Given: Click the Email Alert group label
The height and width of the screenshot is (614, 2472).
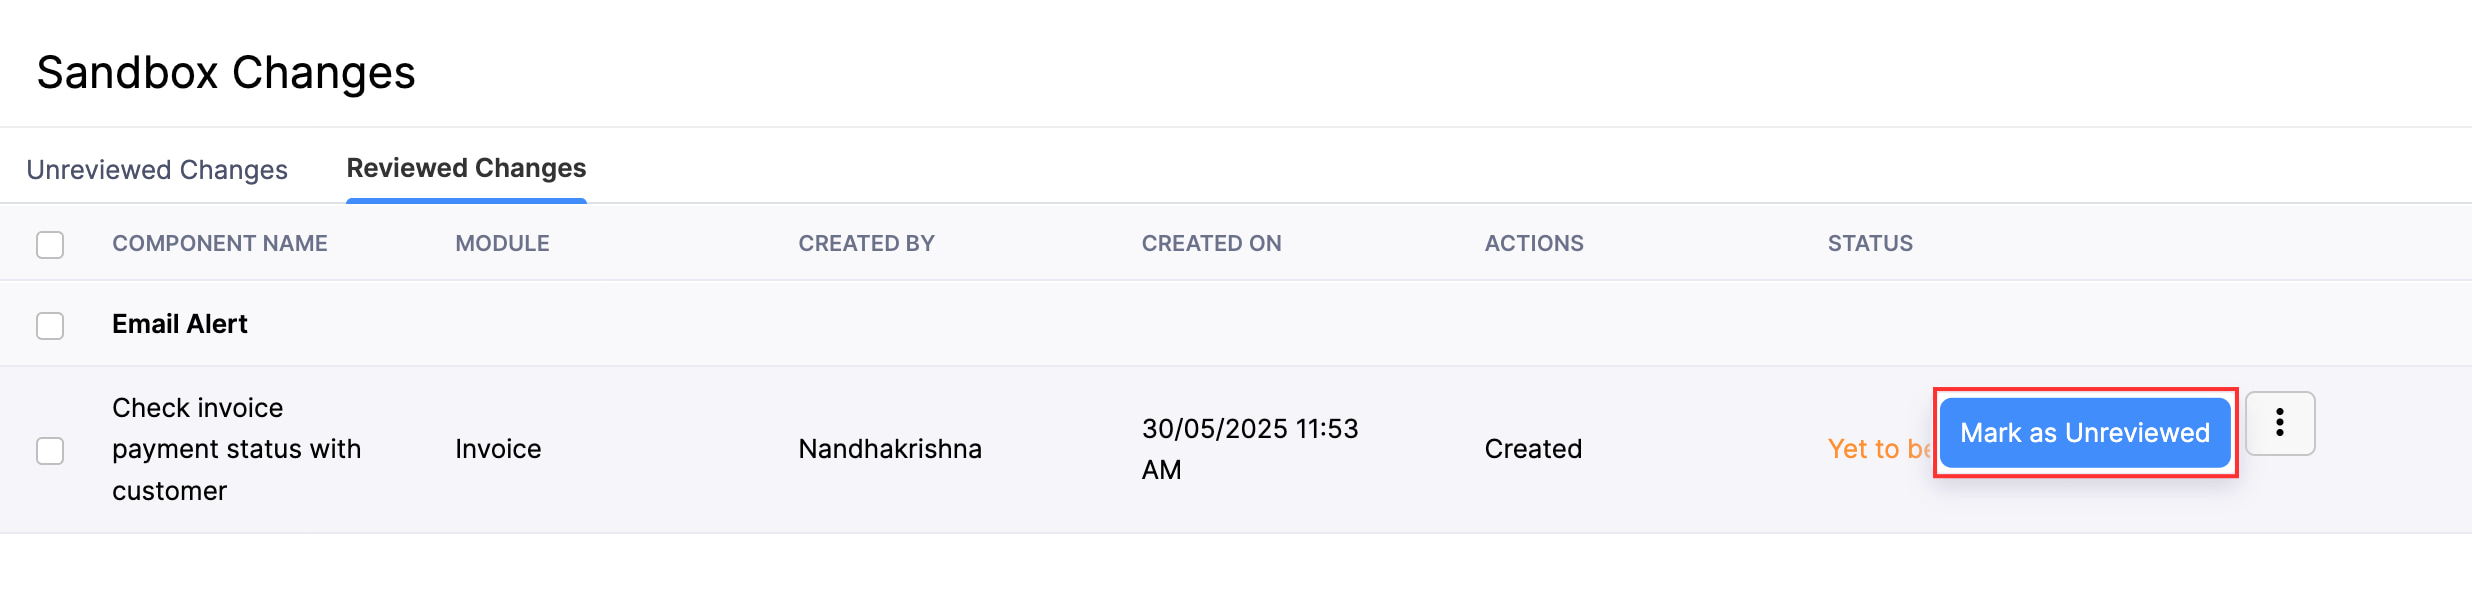Looking at the screenshot, I should click(x=180, y=325).
